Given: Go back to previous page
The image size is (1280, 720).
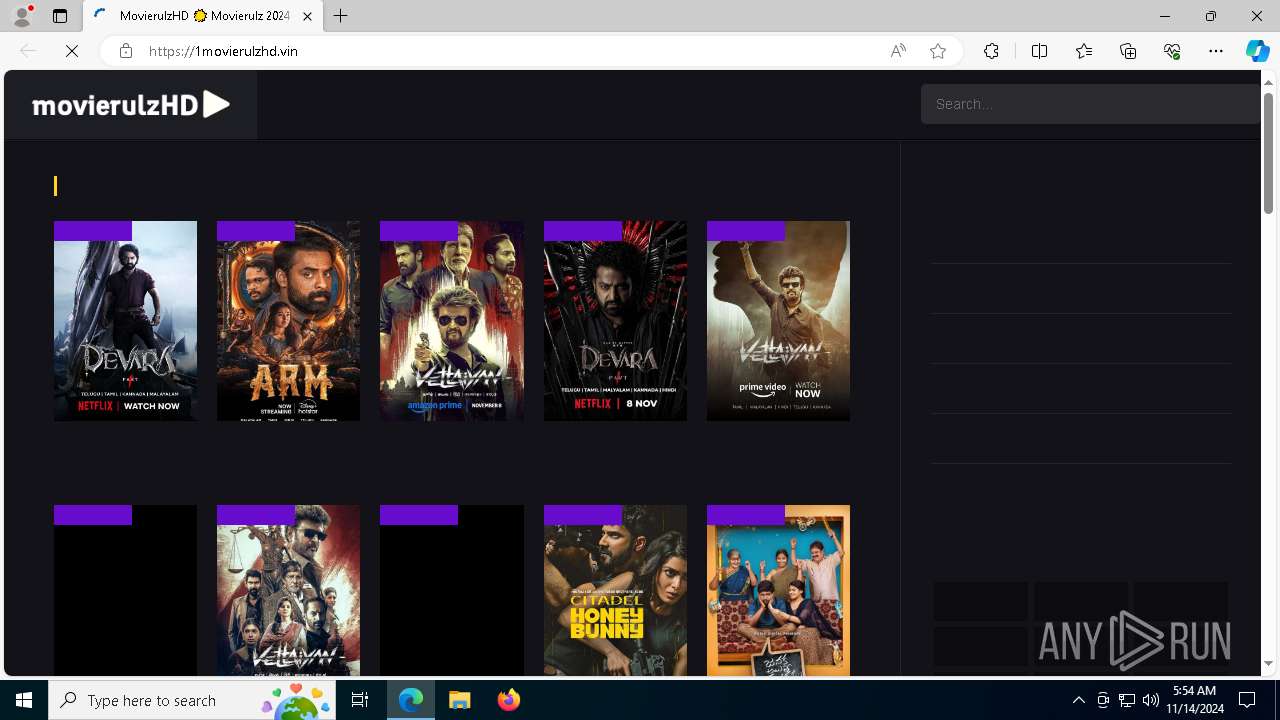Looking at the screenshot, I should click(x=28, y=51).
